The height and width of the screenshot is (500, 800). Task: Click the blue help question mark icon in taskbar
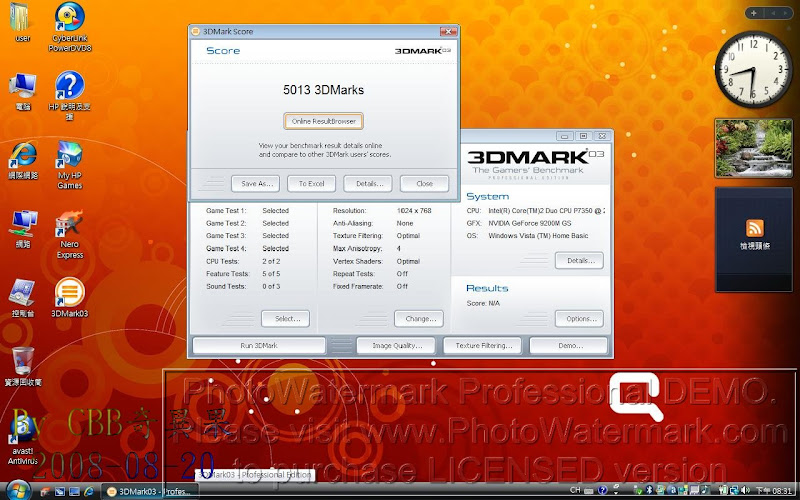point(602,490)
